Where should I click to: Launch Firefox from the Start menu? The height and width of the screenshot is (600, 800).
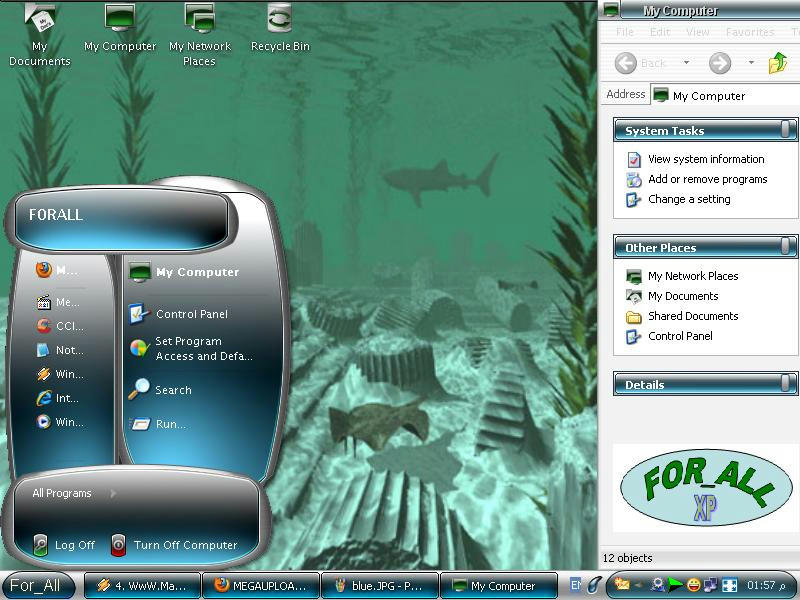point(57,270)
